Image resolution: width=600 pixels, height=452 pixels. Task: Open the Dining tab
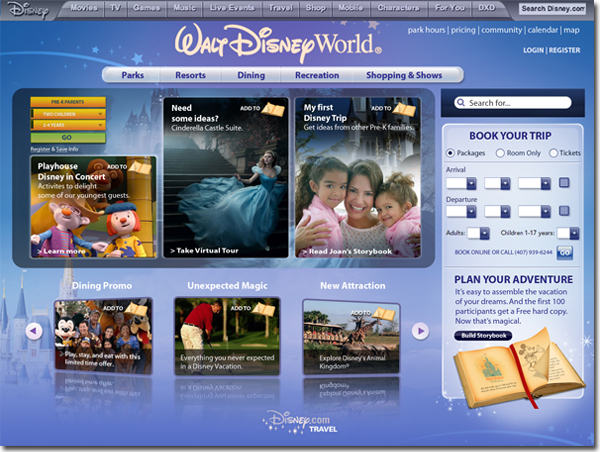(x=251, y=75)
